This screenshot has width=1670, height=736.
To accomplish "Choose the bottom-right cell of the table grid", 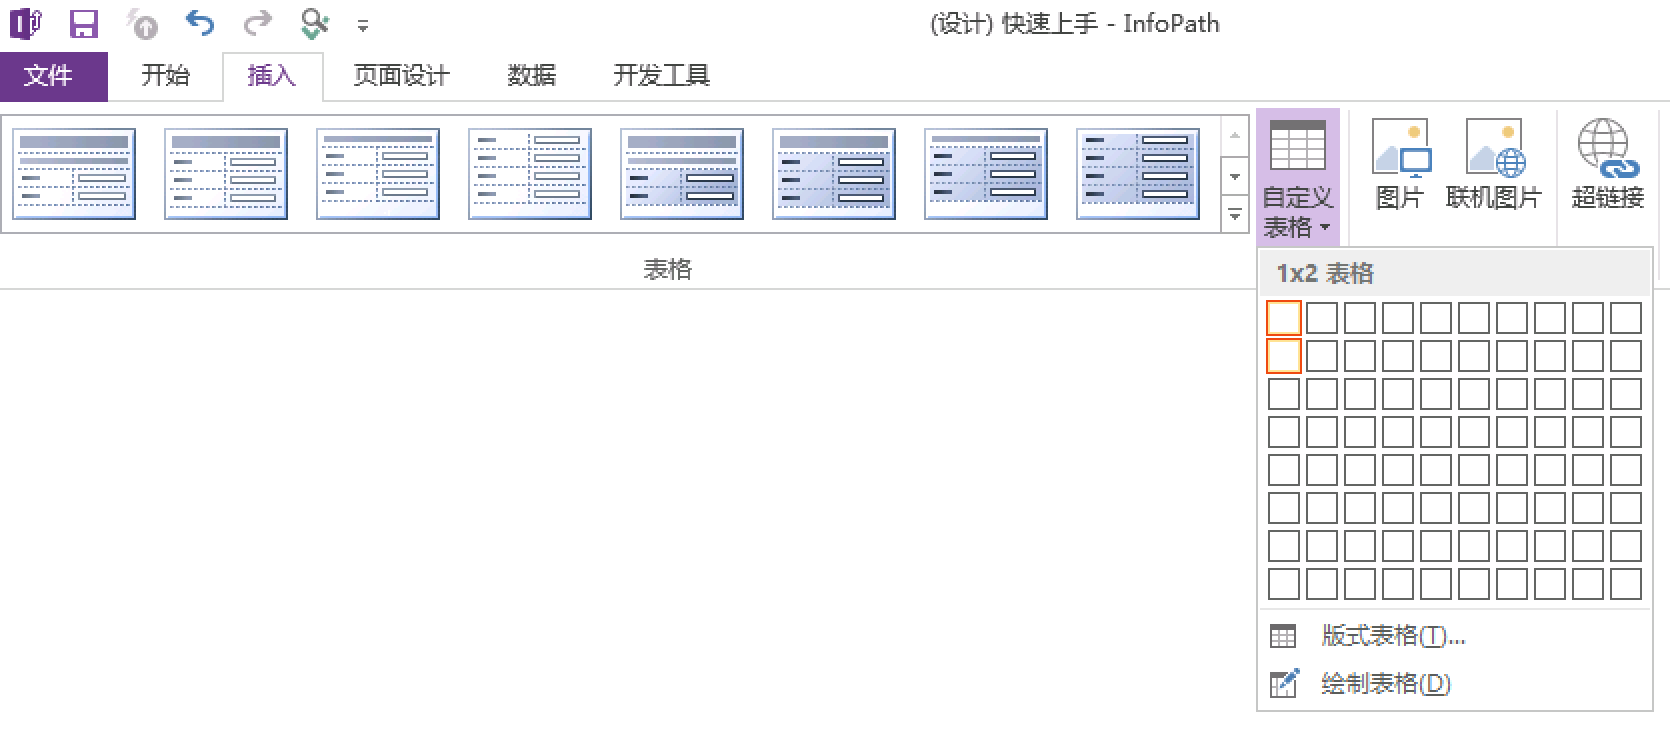I will pyautogui.click(x=1626, y=584).
